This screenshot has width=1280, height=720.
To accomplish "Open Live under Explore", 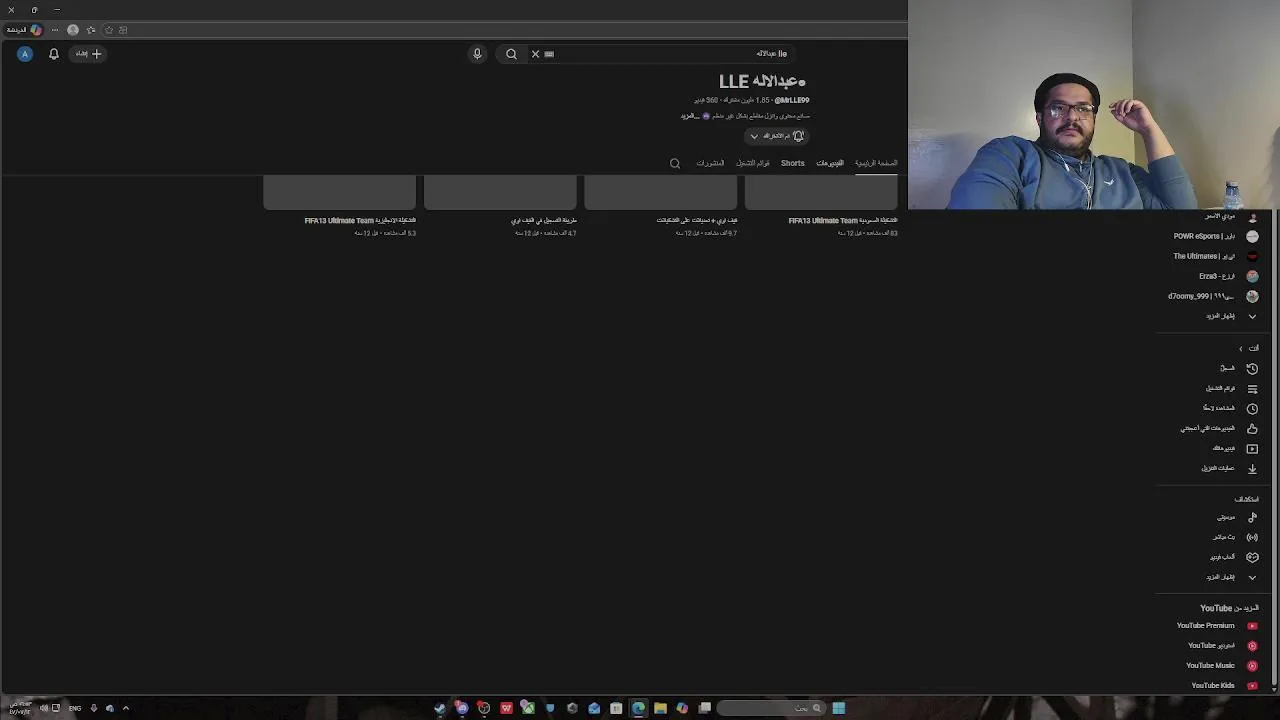I will coord(1215,537).
